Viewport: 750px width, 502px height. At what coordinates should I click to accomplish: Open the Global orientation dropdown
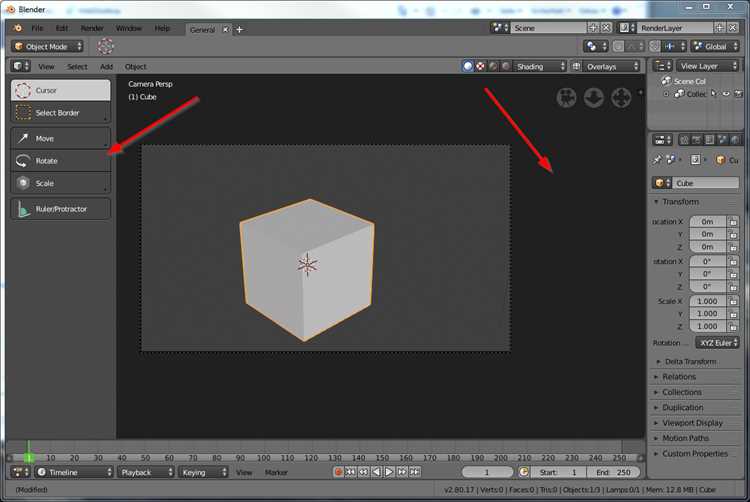pyautogui.click(x=715, y=46)
